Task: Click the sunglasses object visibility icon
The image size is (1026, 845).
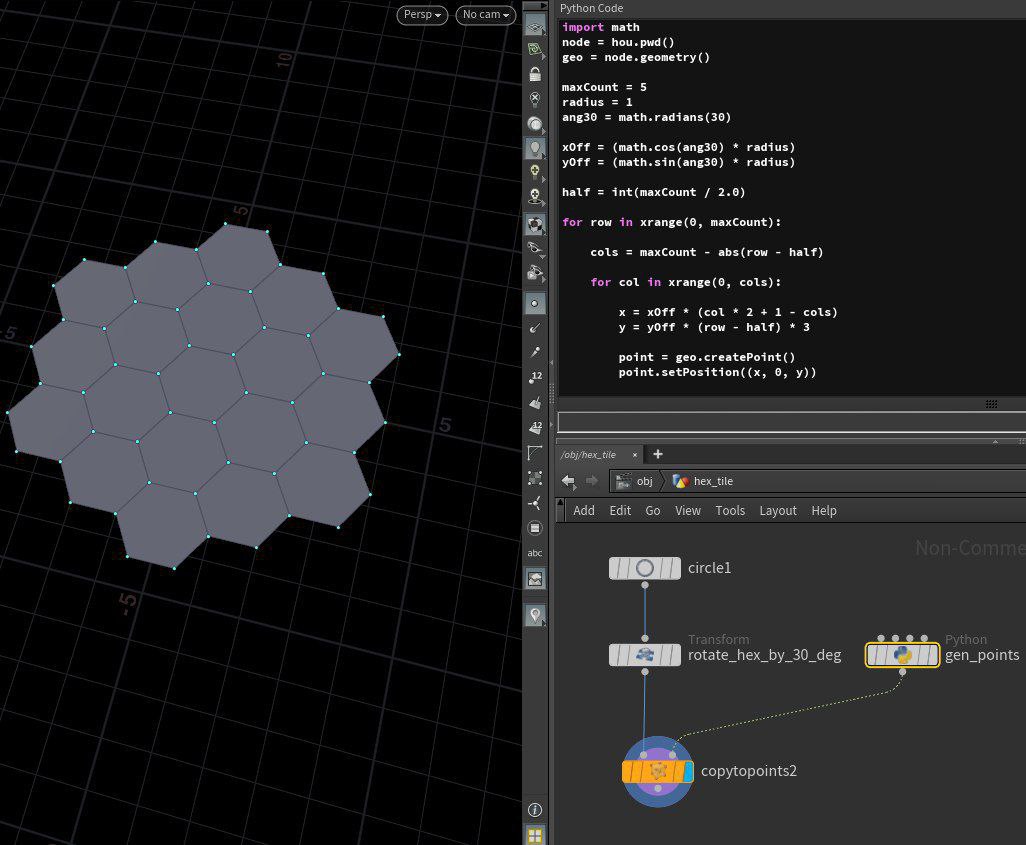Action: (535, 249)
